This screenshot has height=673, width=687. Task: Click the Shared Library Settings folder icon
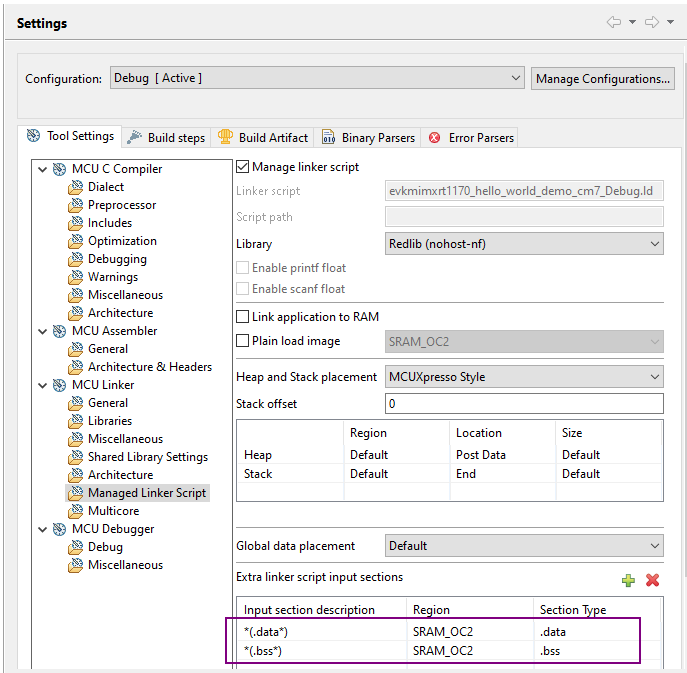(76, 457)
